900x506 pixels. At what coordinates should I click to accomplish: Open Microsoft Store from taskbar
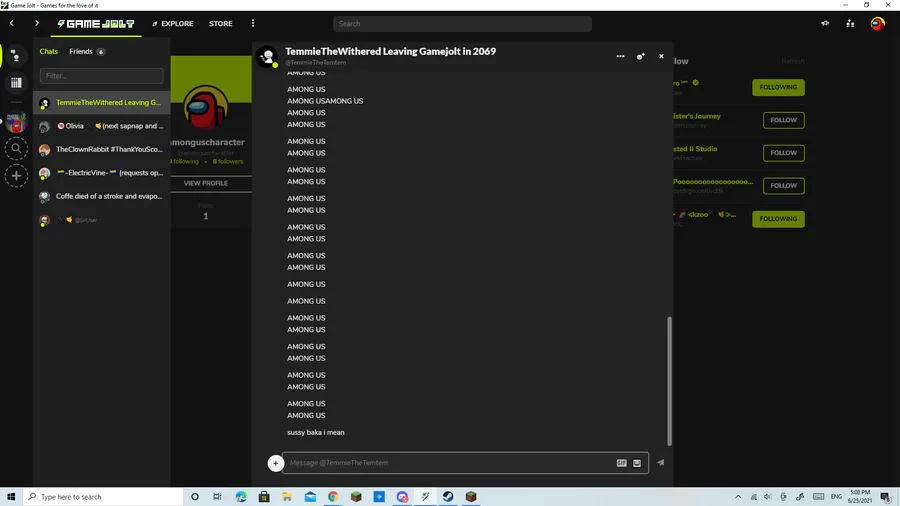(x=264, y=497)
